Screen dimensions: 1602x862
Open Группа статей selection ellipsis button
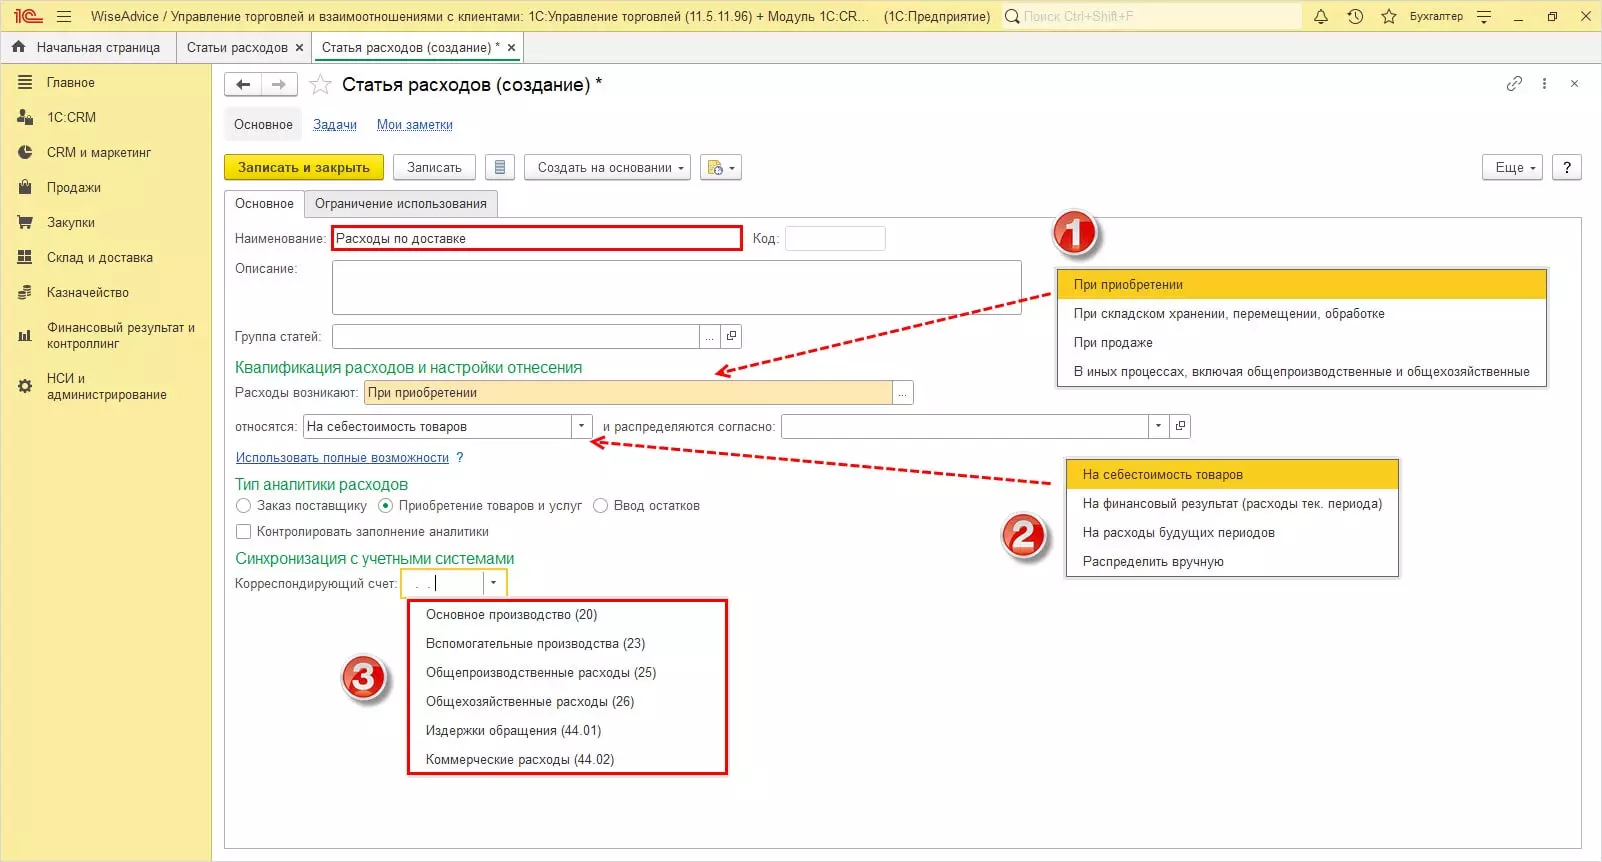pyautogui.click(x=709, y=337)
